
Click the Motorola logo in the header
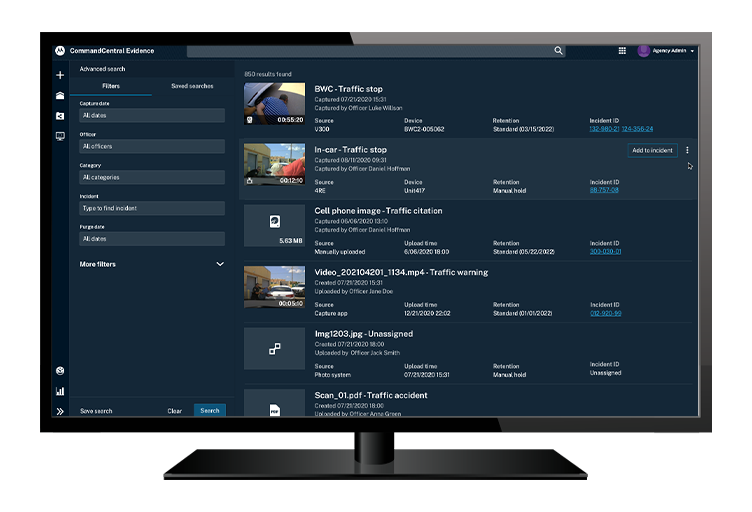pyautogui.click(x=60, y=51)
